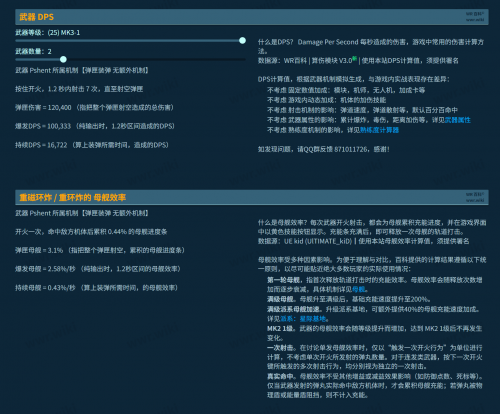Click the bold MK2 1级 term
Viewport: 500px width, 414px height.
tap(281, 329)
